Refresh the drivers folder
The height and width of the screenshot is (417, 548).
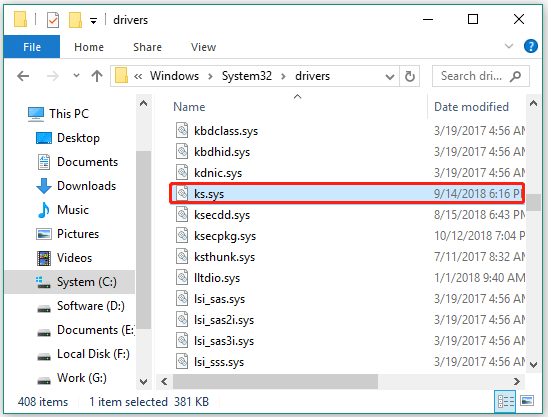(410, 76)
